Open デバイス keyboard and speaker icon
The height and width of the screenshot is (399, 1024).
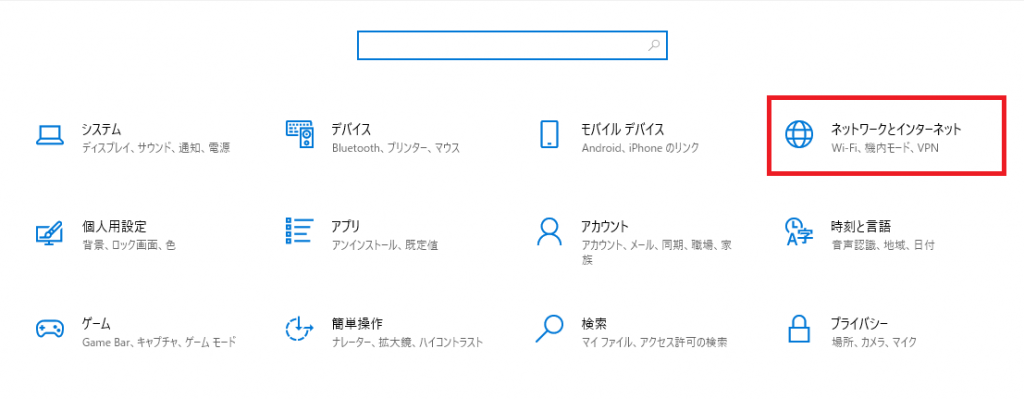tap(301, 134)
